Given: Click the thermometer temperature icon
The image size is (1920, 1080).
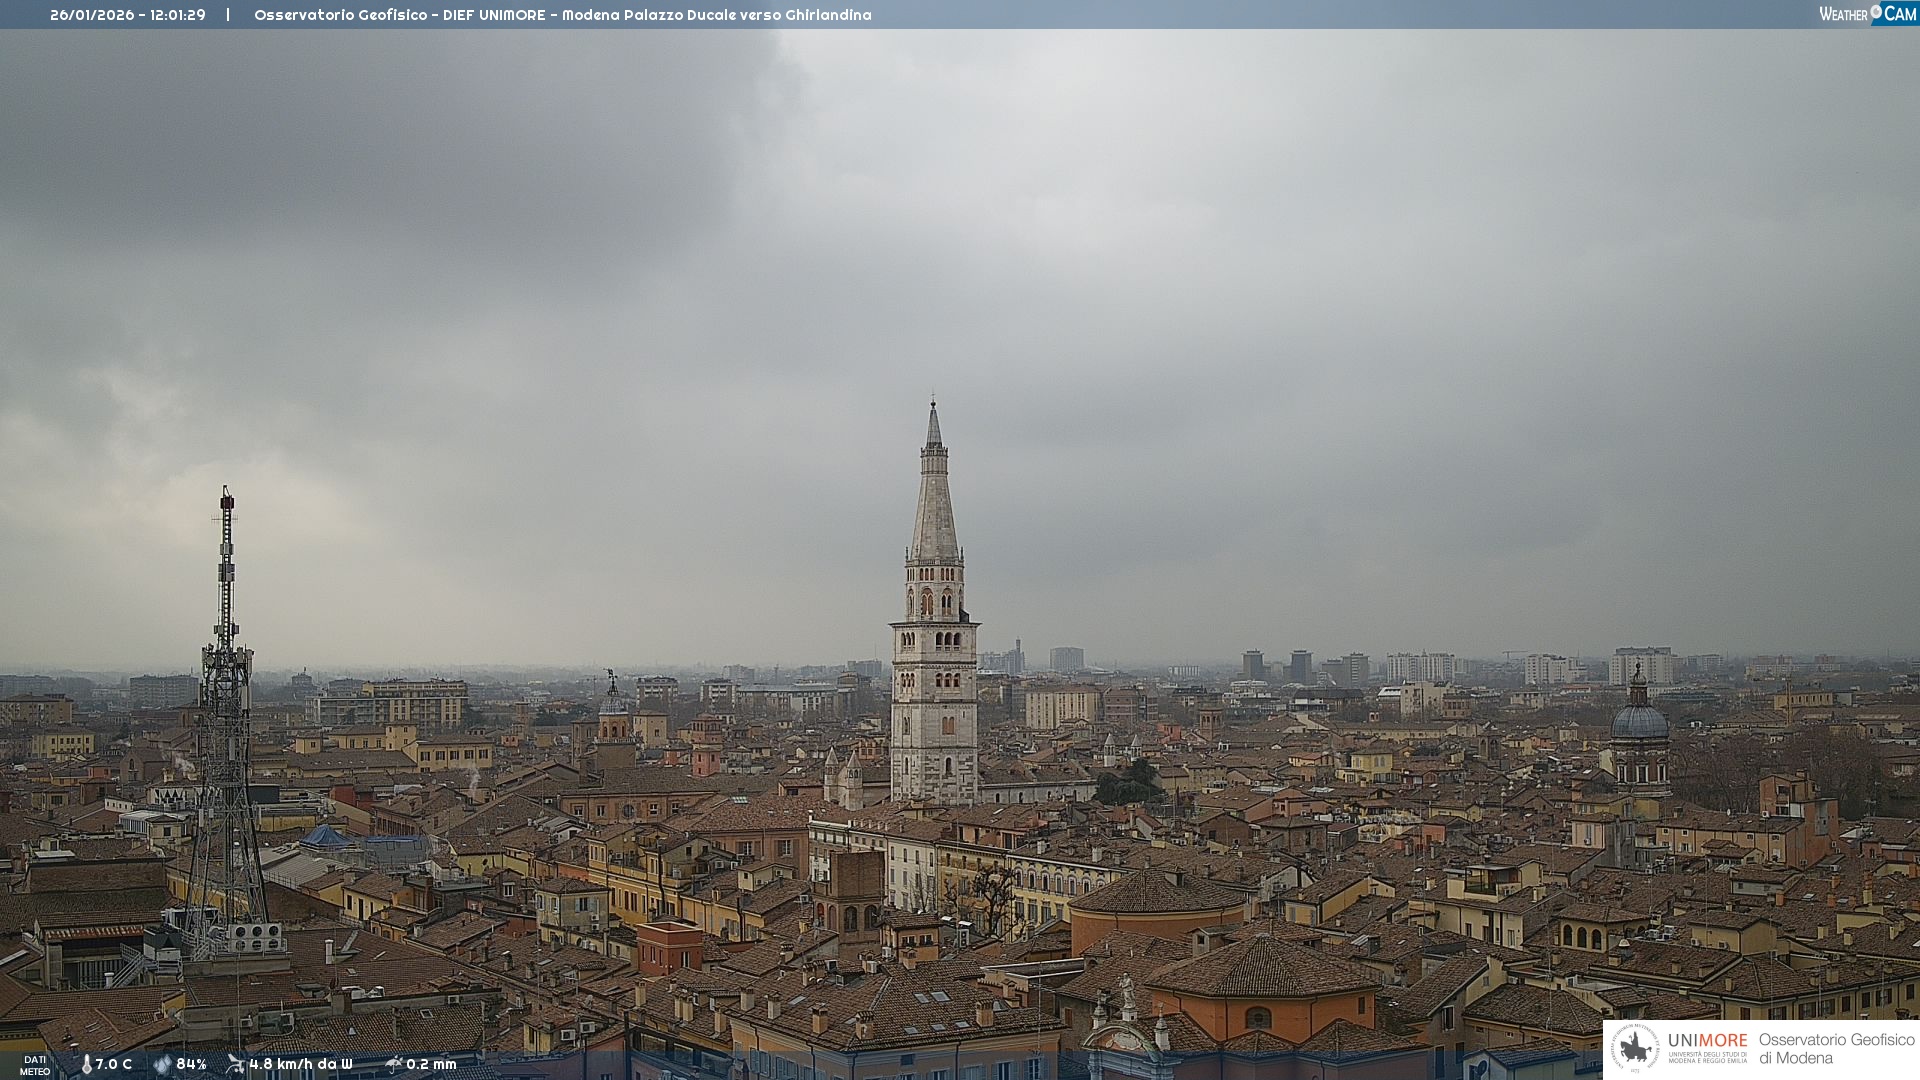Looking at the screenshot, I should pos(87,1064).
